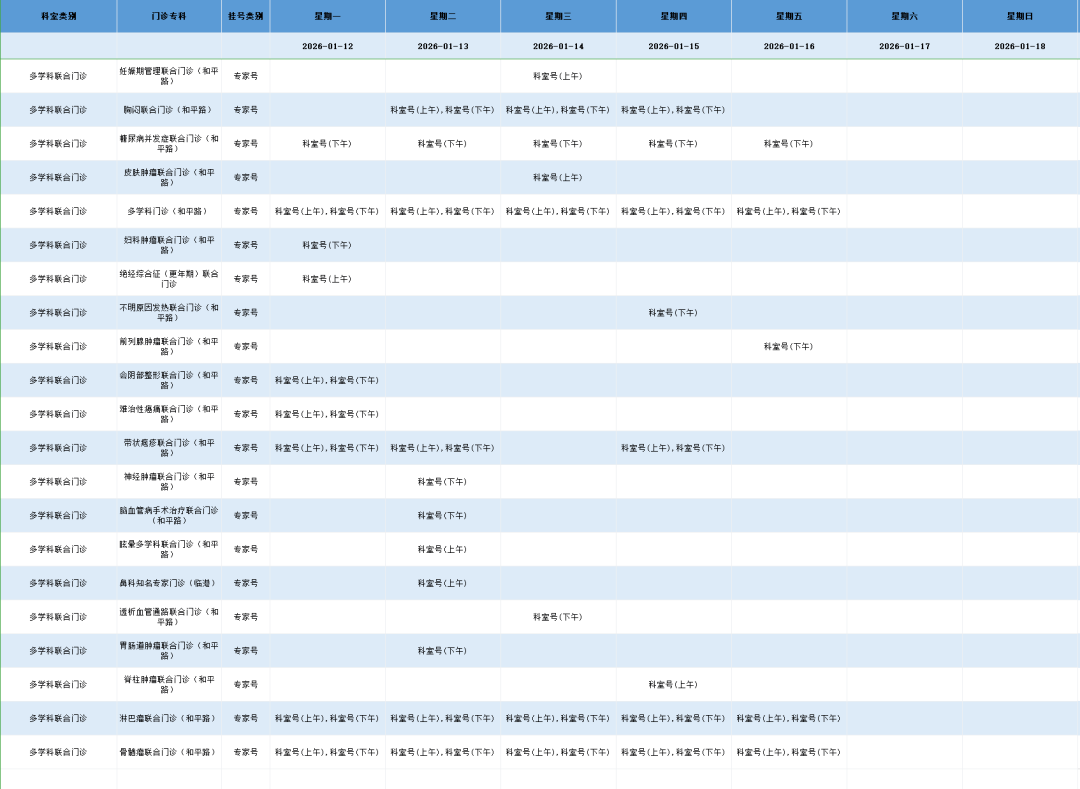Select 鼻科知名专家门诊 Tuesday 科室号(上午) slot
This screenshot has height=789, width=1080.
point(442,583)
